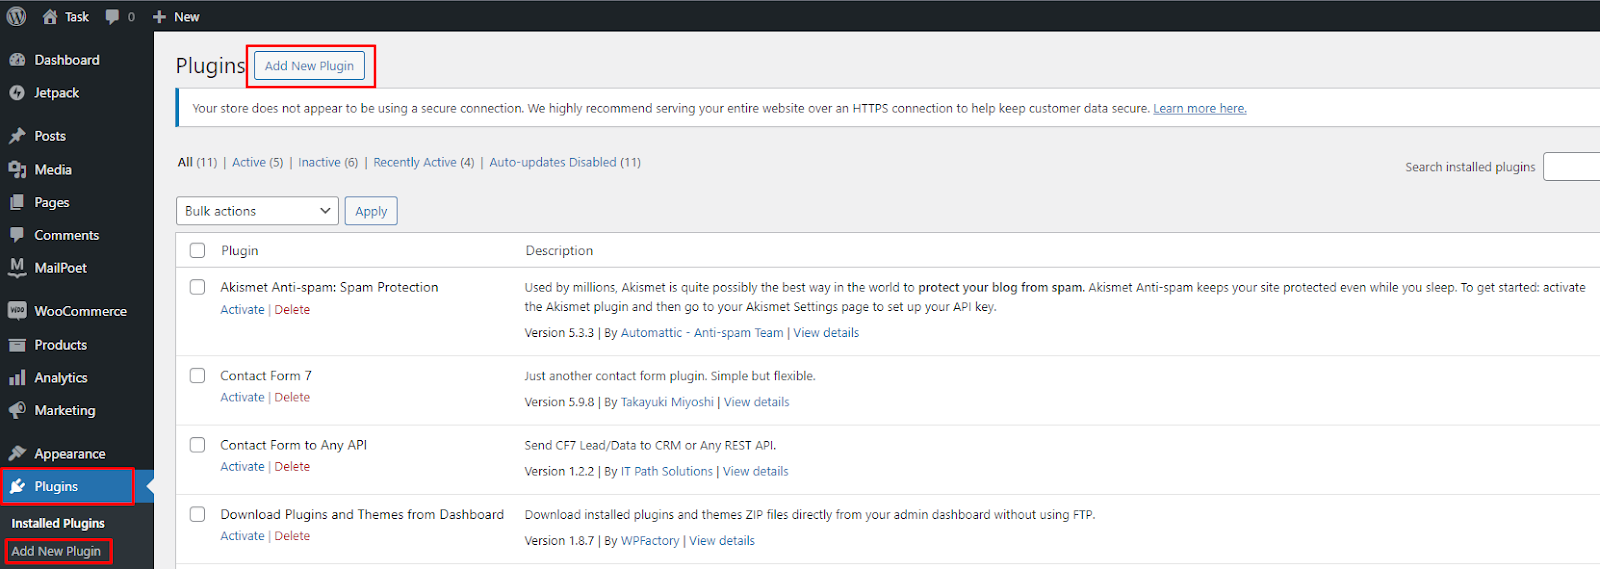Open WPFactory author link
This screenshot has height=569, width=1600.
[x=650, y=541]
